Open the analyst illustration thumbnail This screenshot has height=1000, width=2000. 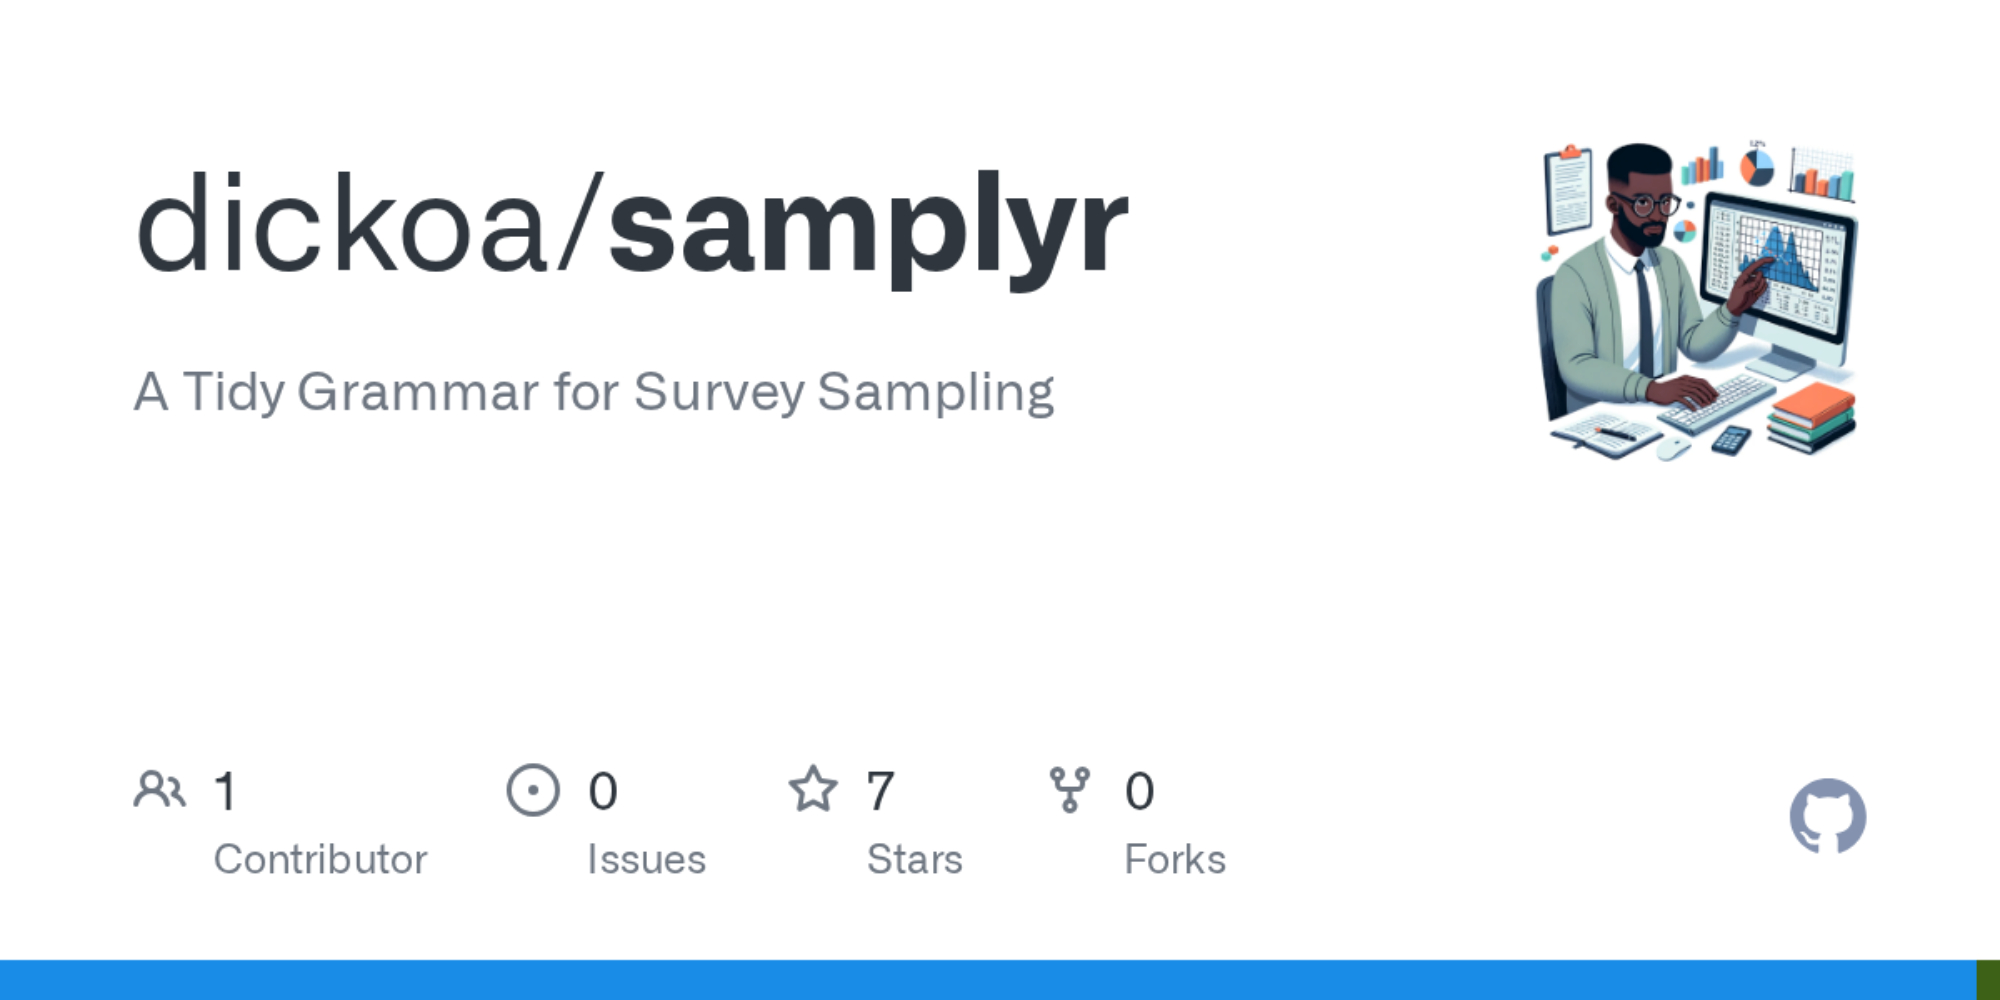[1697, 300]
